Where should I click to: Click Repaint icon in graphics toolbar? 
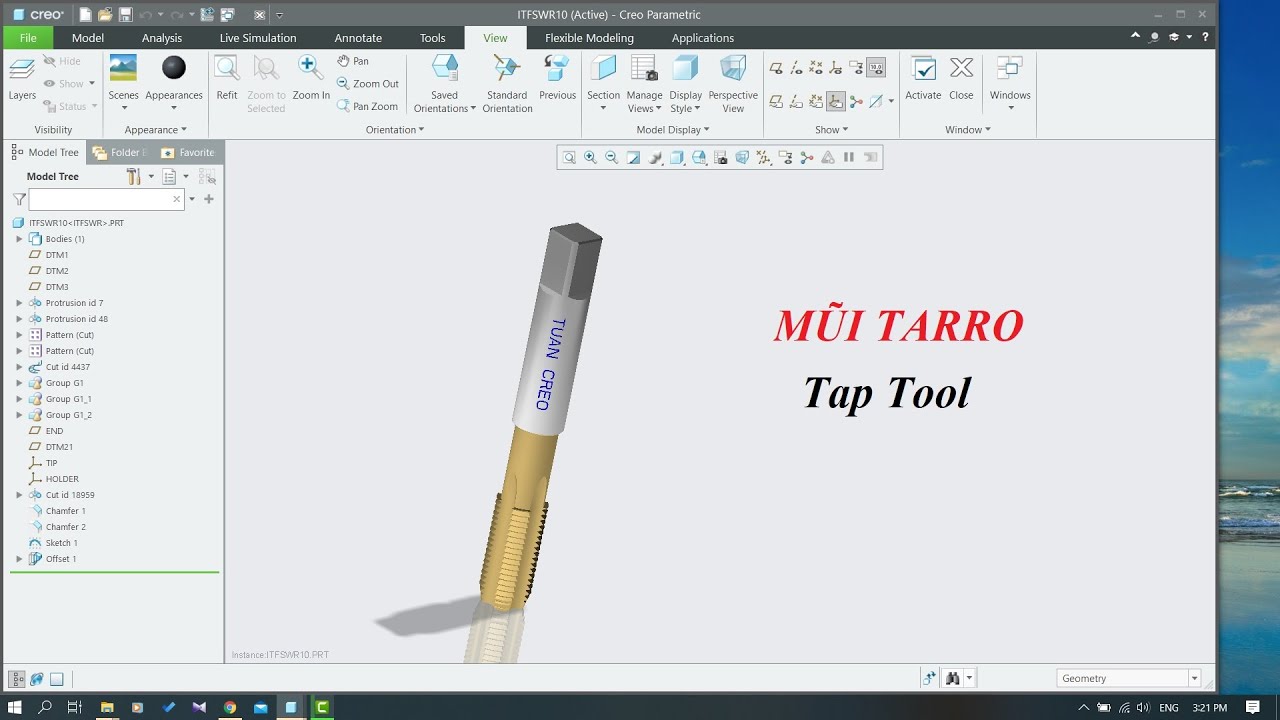pos(633,157)
